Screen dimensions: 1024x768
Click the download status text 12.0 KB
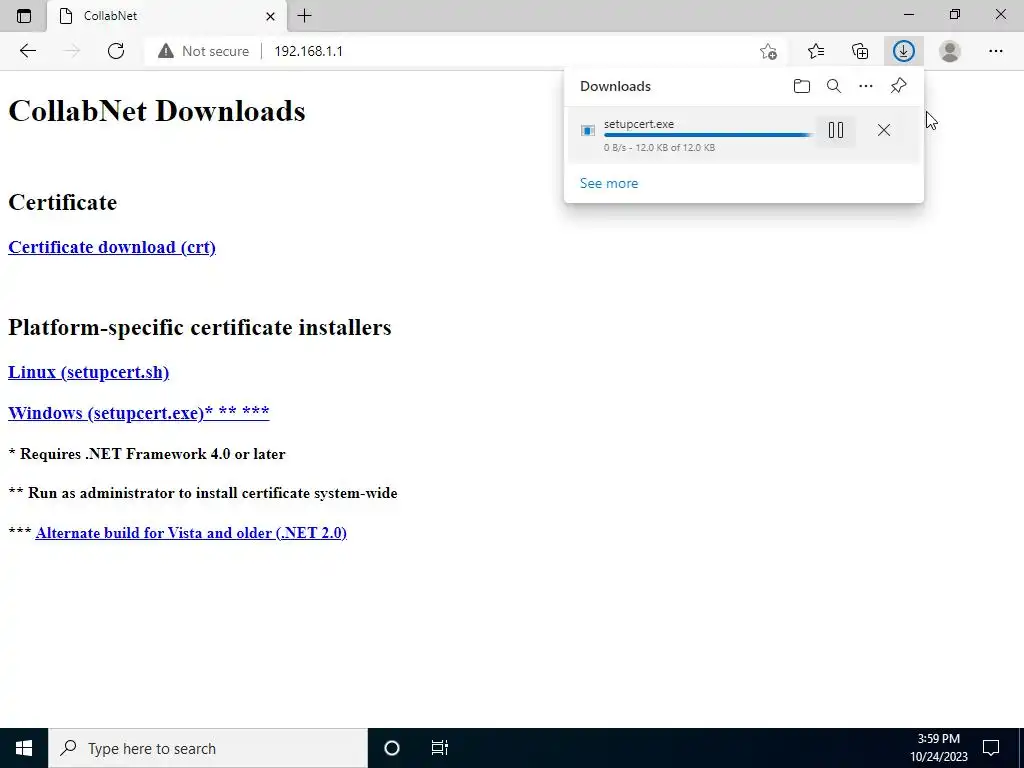point(659,148)
